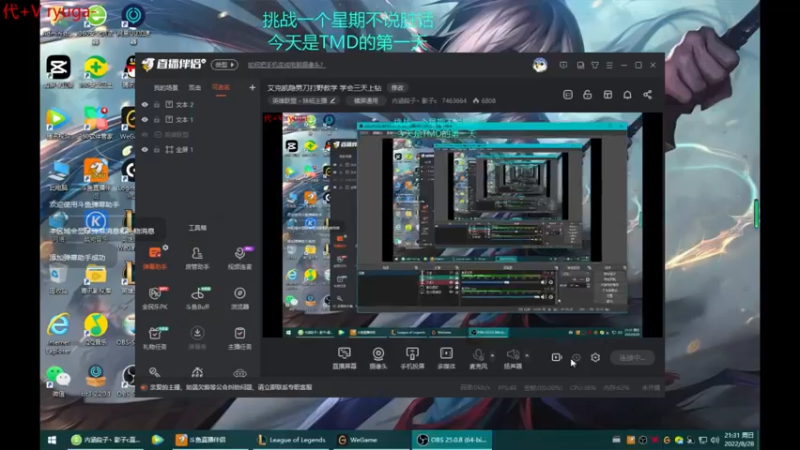Select the 文本 2 layer row
Image resolution: width=800 pixels, height=450 pixels.
[x=197, y=105]
